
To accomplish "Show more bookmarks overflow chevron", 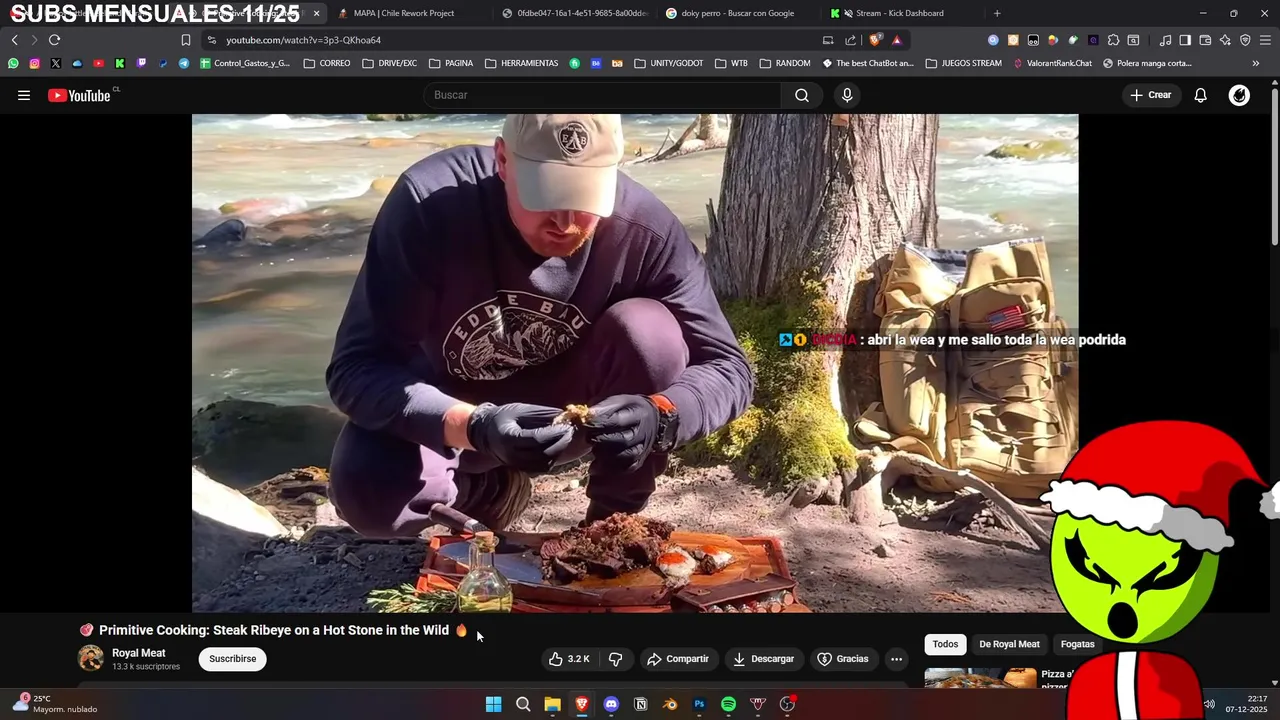I will tap(1256, 63).
